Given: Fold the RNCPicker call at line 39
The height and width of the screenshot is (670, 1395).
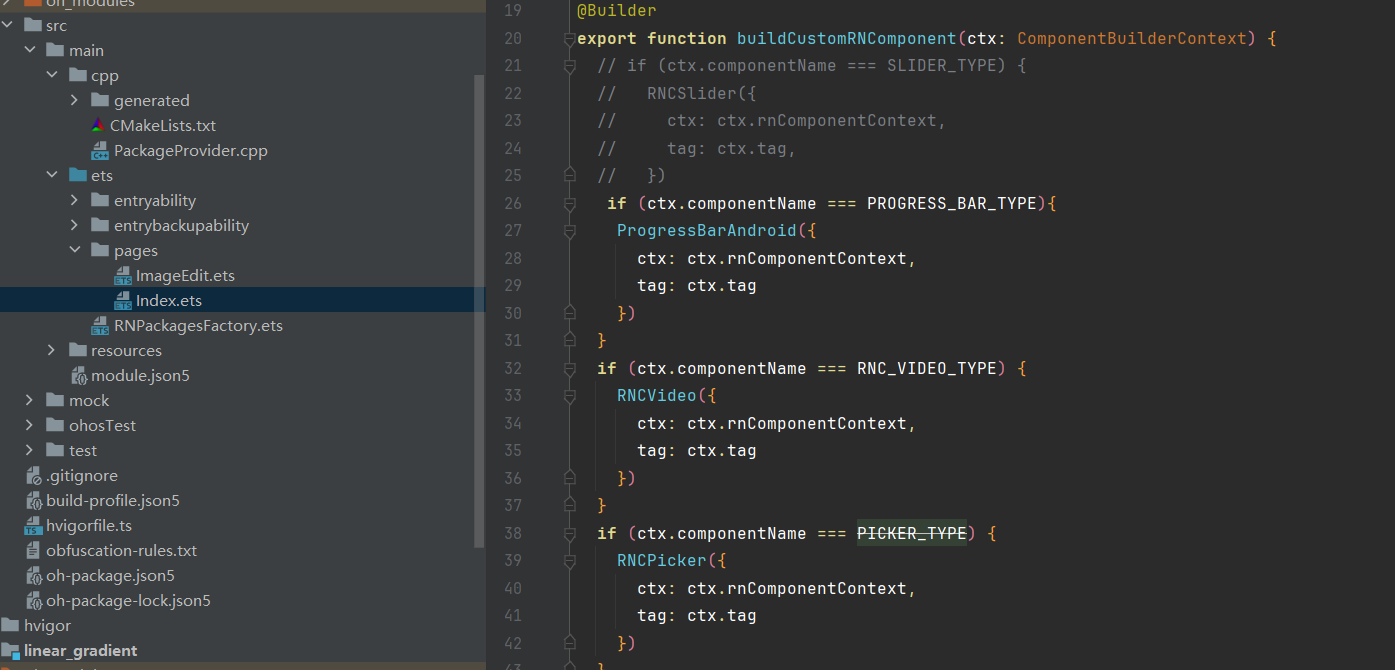Looking at the screenshot, I should coord(569,561).
